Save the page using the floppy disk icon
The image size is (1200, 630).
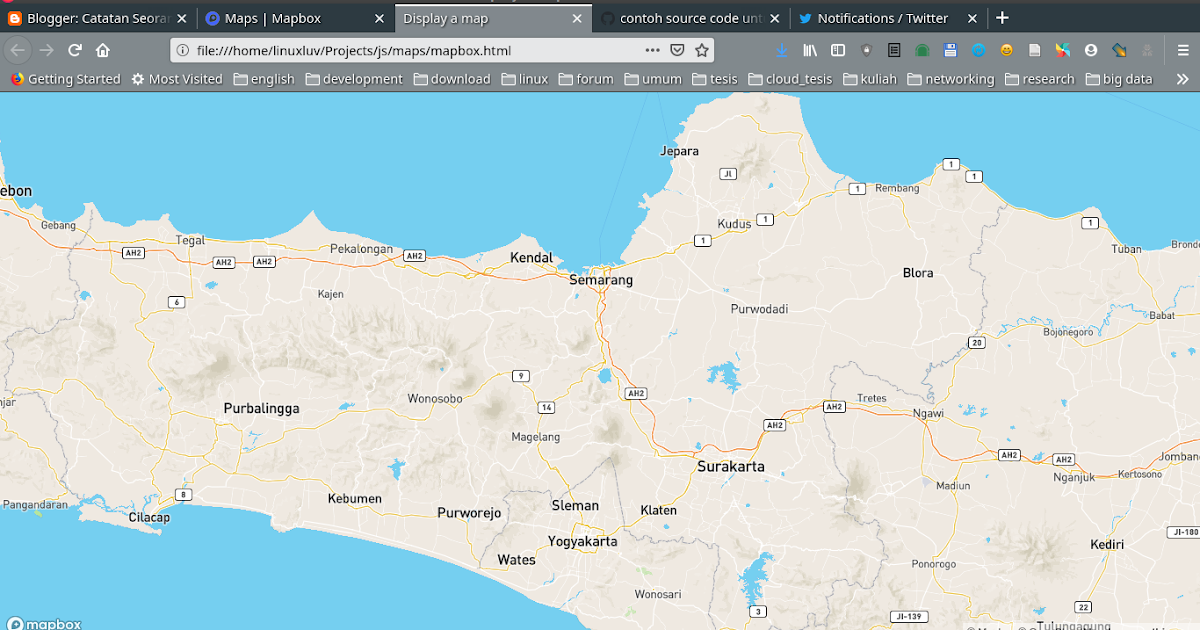pos(950,50)
